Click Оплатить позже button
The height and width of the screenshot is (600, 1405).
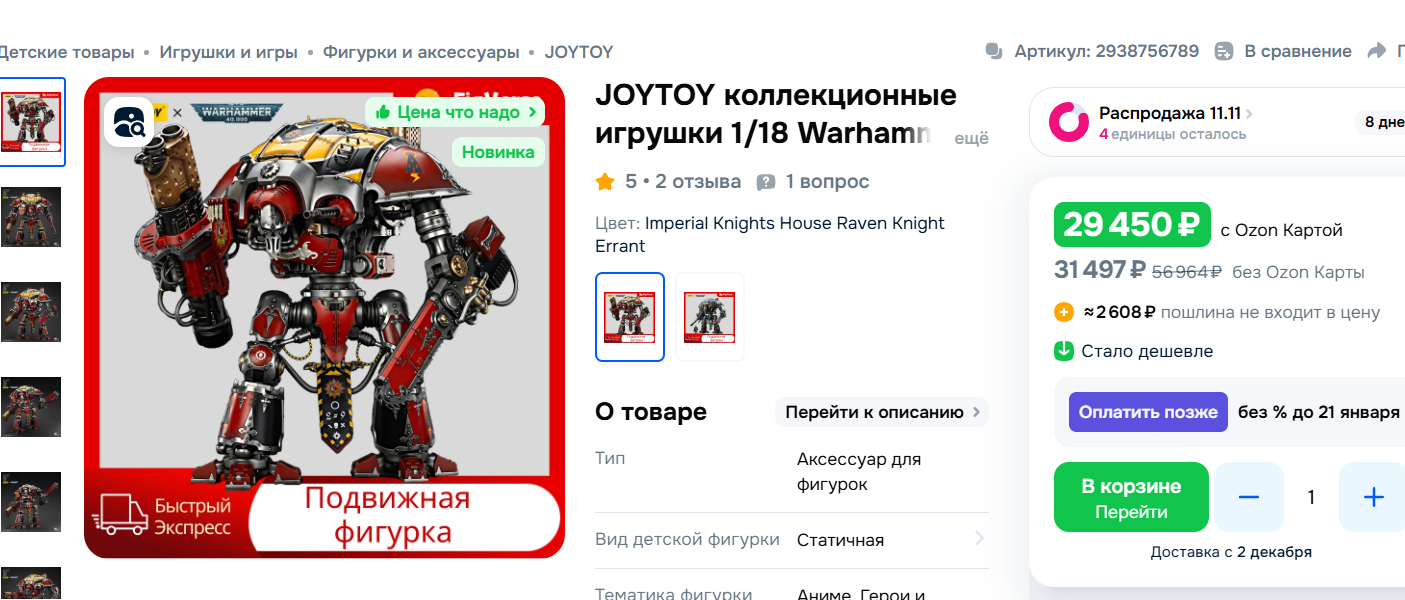pos(1148,412)
